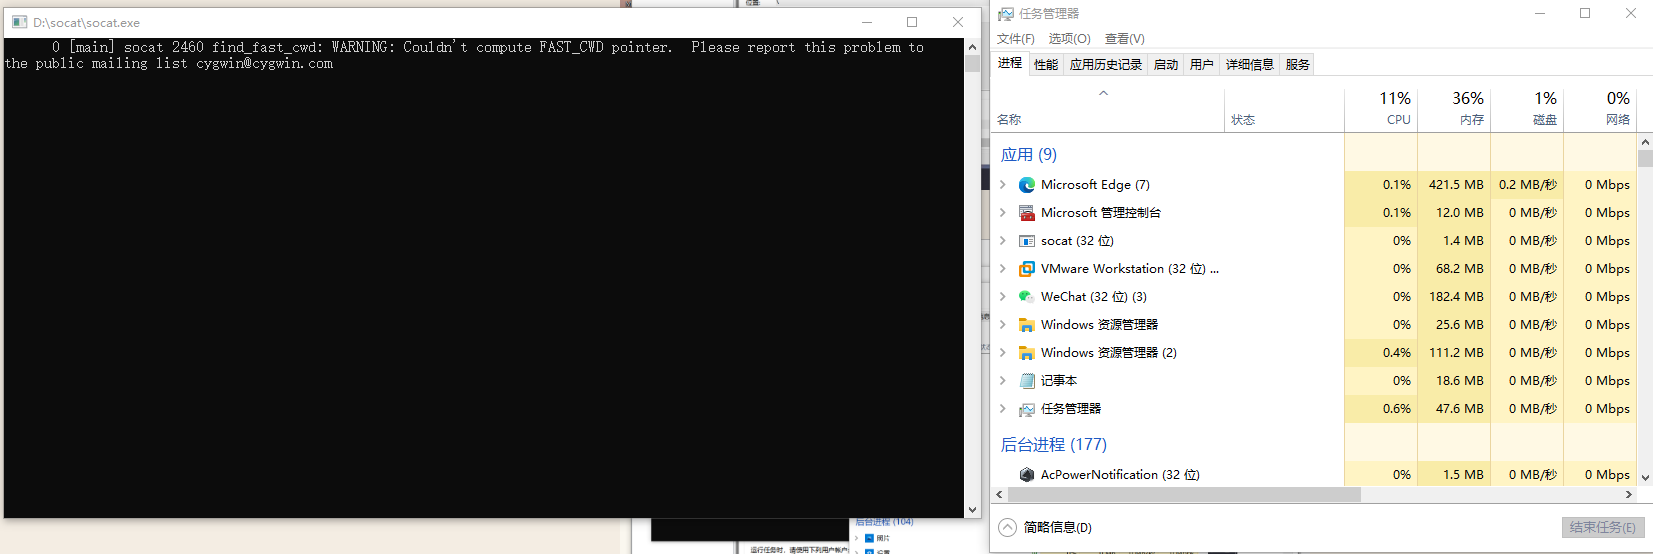The width and height of the screenshot is (1653, 554).
Task: Sort processes by CPU column
Action: point(1381,109)
